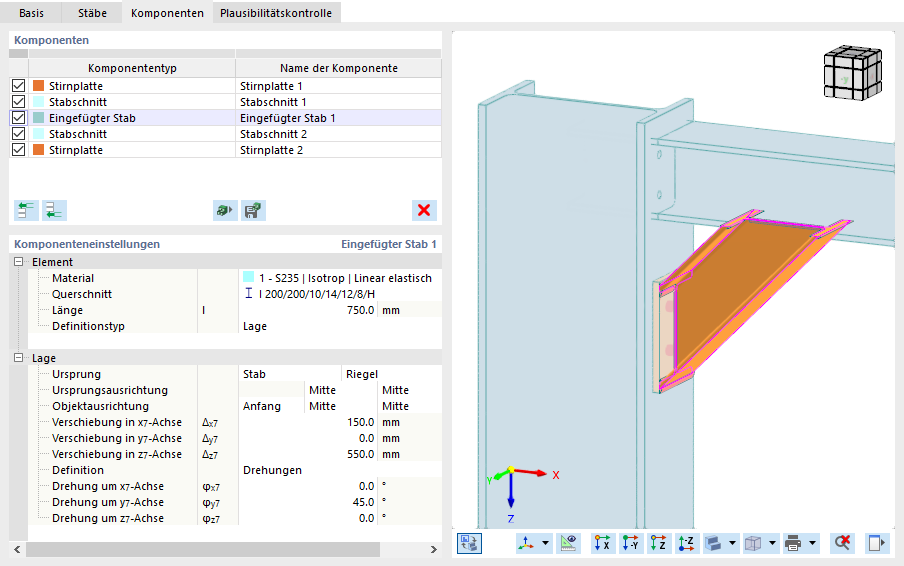The width and height of the screenshot is (904, 566).
Task: Open the print options dropdown arrow
Action: click(x=812, y=543)
